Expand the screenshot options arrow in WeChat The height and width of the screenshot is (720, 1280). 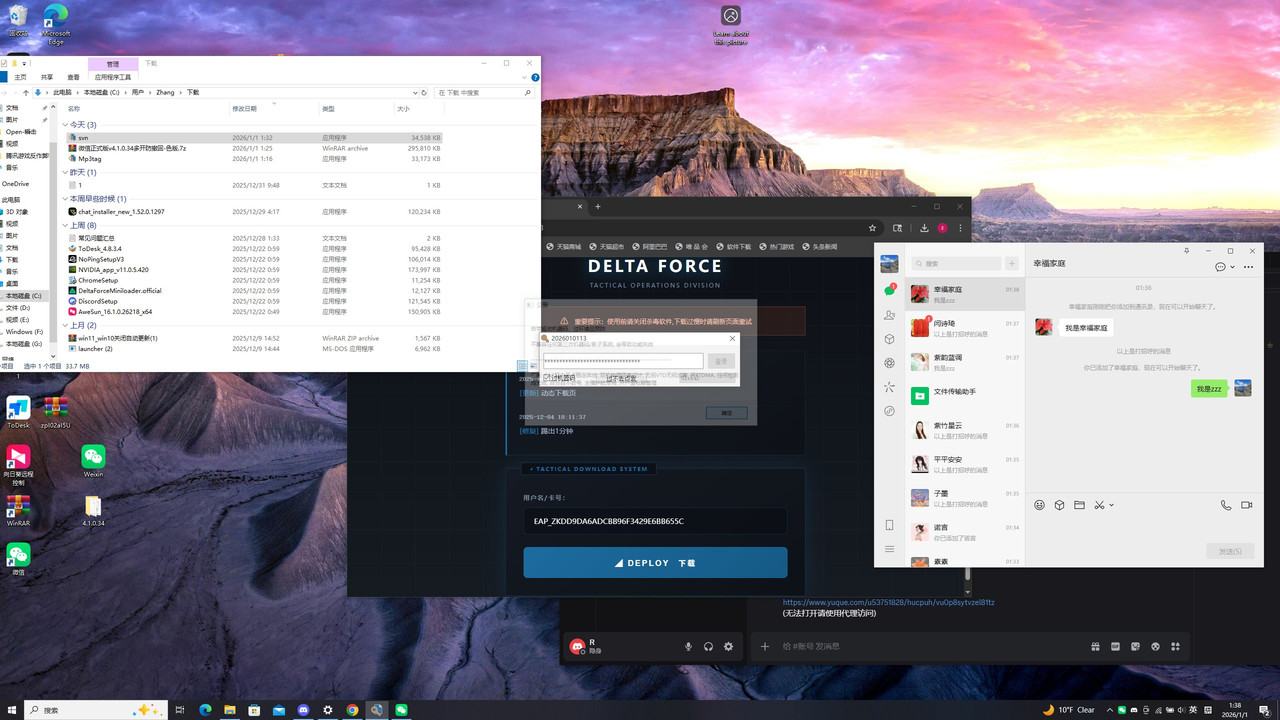pyautogui.click(x=1111, y=505)
